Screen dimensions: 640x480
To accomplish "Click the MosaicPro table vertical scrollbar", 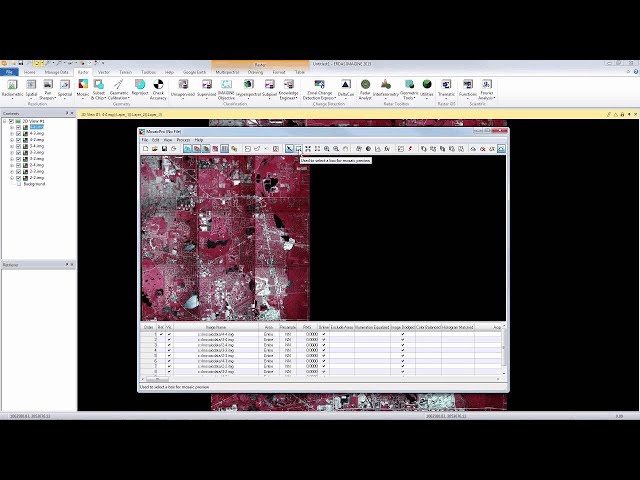I will 503,350.
